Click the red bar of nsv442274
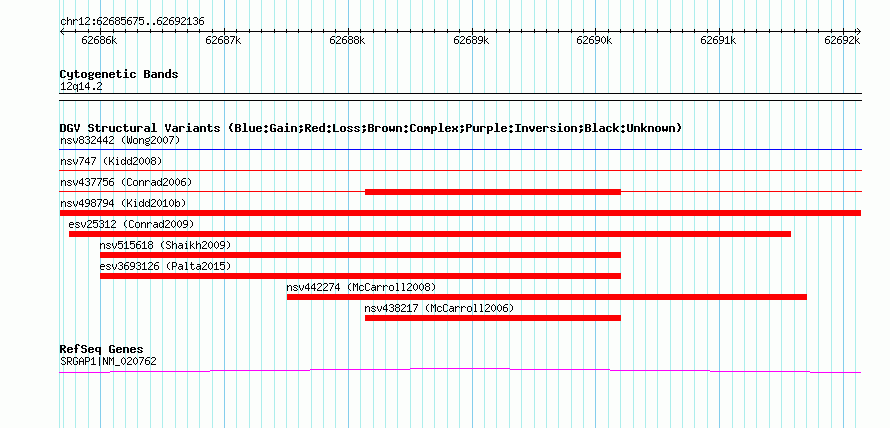 [547, 297]
